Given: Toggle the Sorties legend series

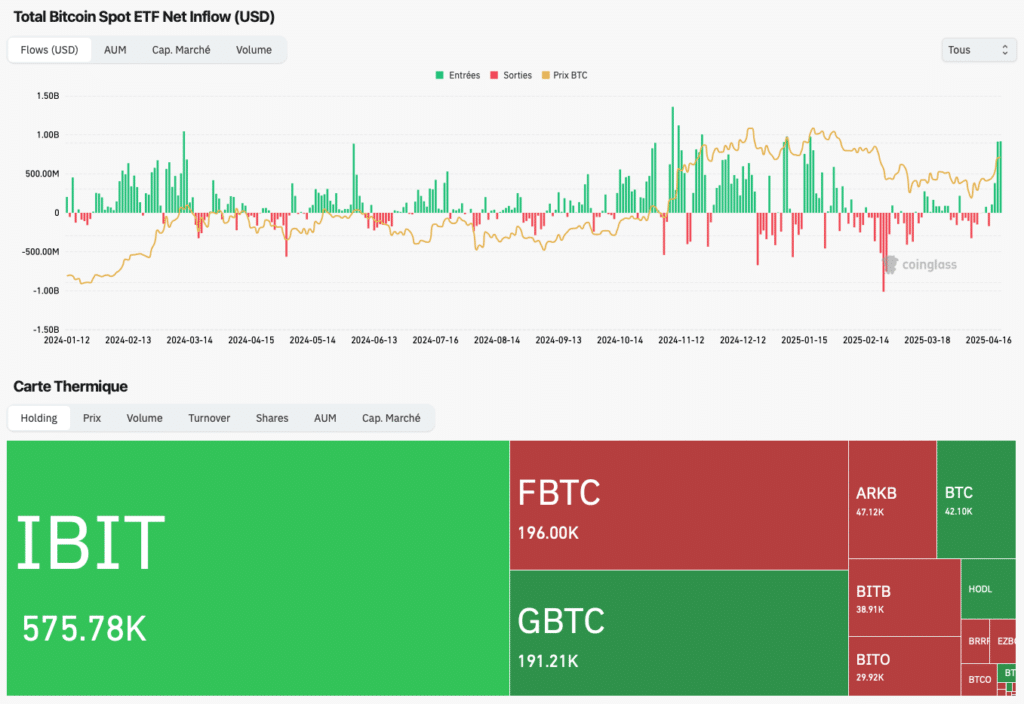Looking at the screenshot, I should [x=511, y=75].
